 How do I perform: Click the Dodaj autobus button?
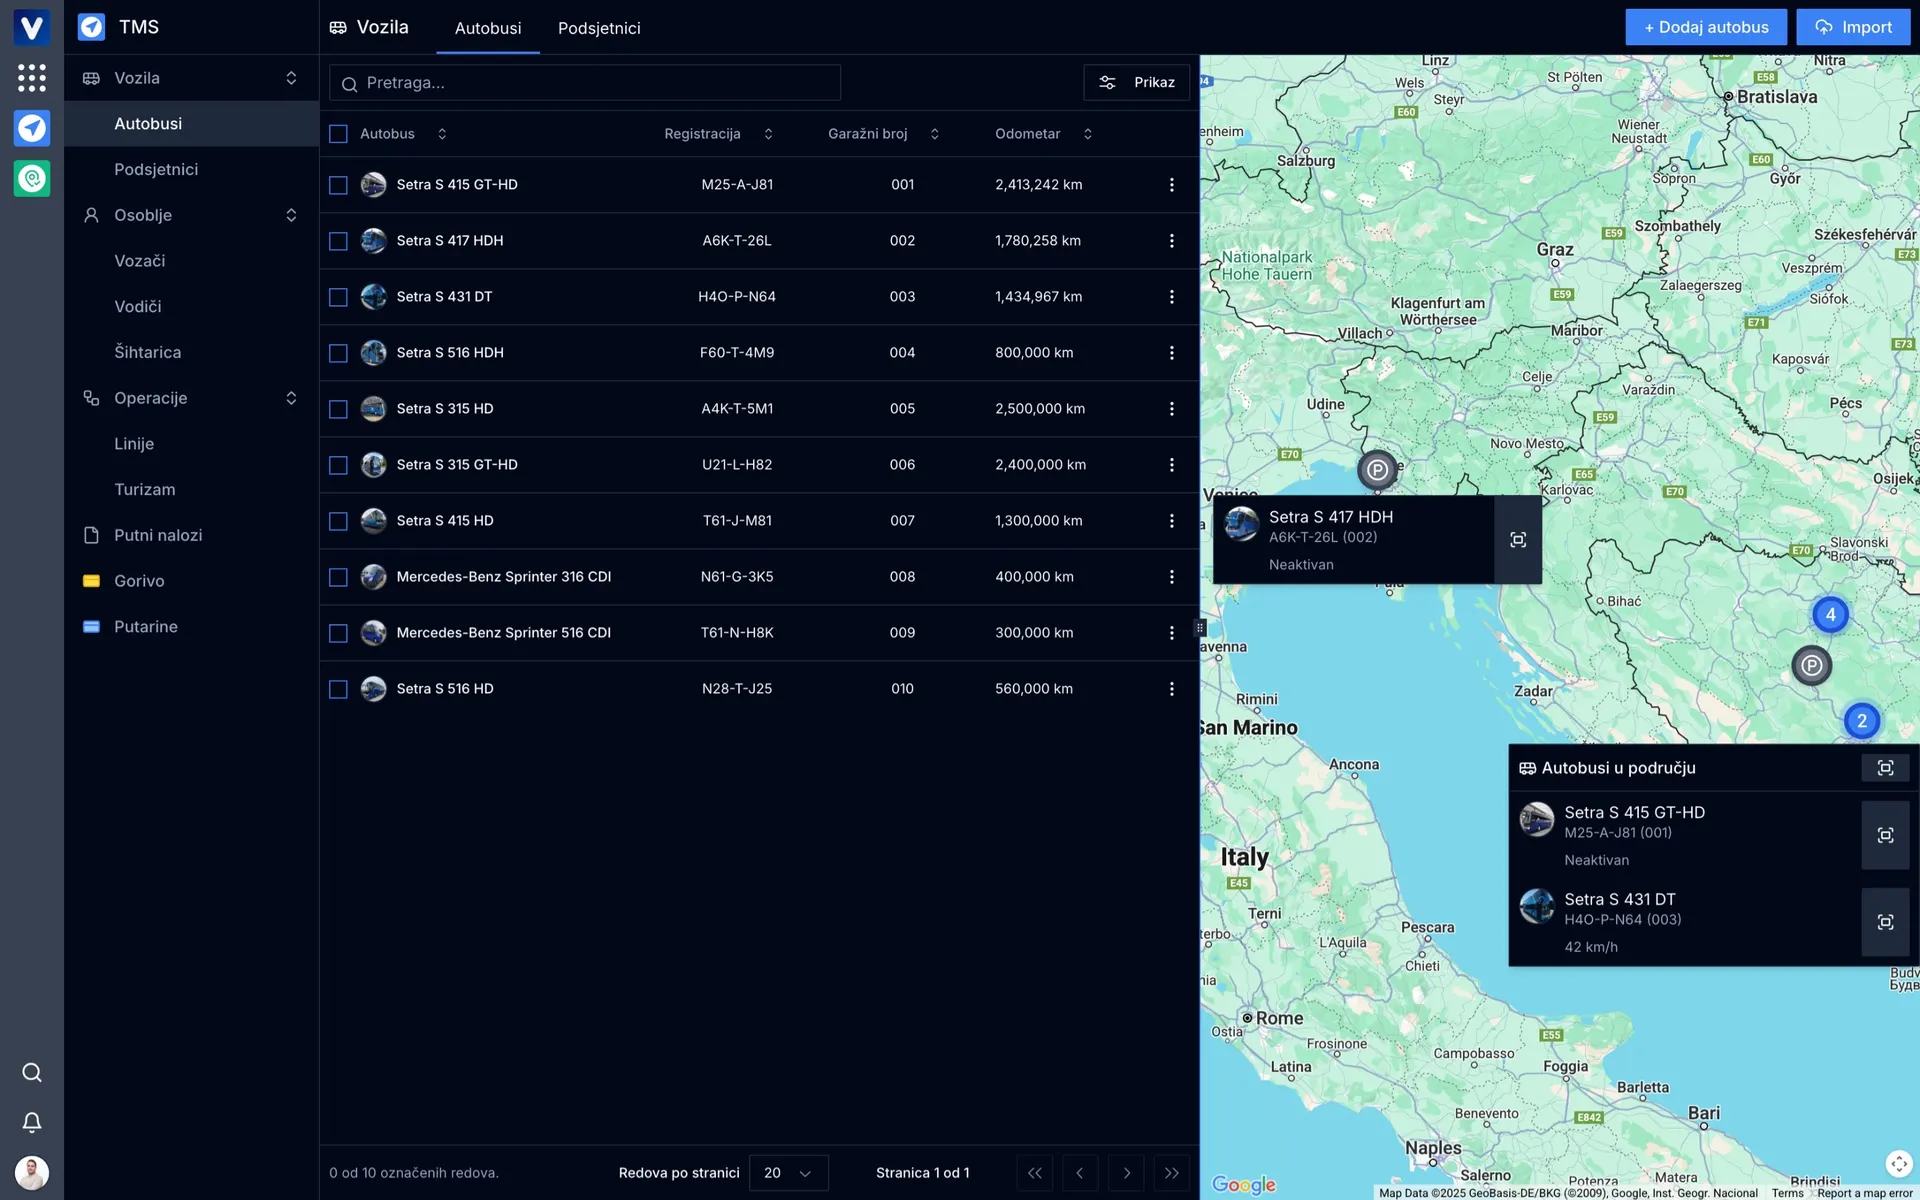[1706, 27]
